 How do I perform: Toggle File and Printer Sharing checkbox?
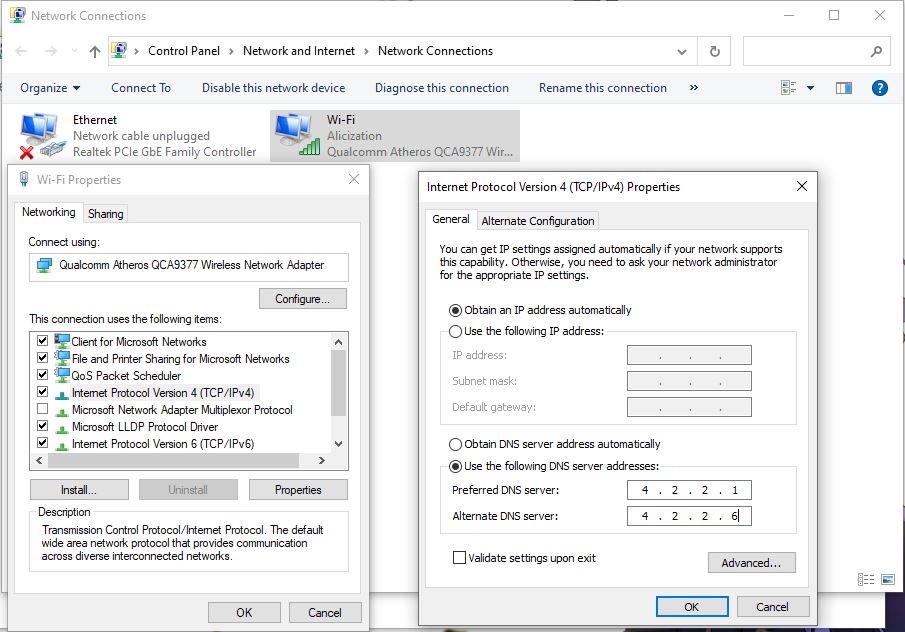tap(42, 357)
